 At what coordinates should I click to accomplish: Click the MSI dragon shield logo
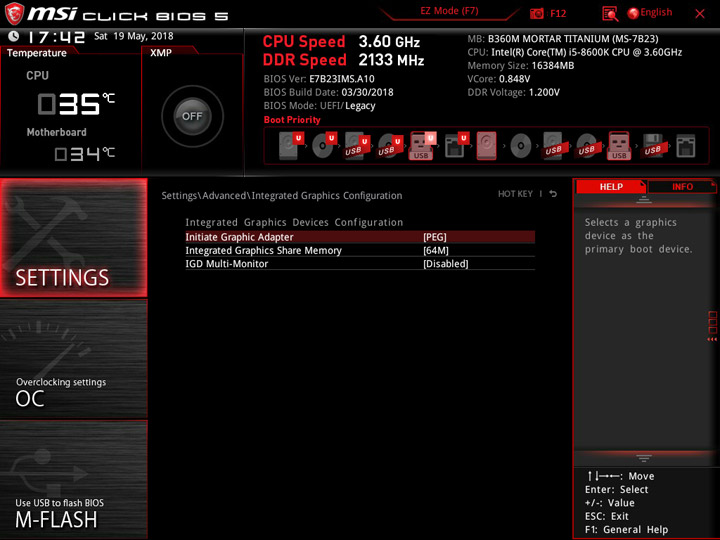click(x=14, y=13)
